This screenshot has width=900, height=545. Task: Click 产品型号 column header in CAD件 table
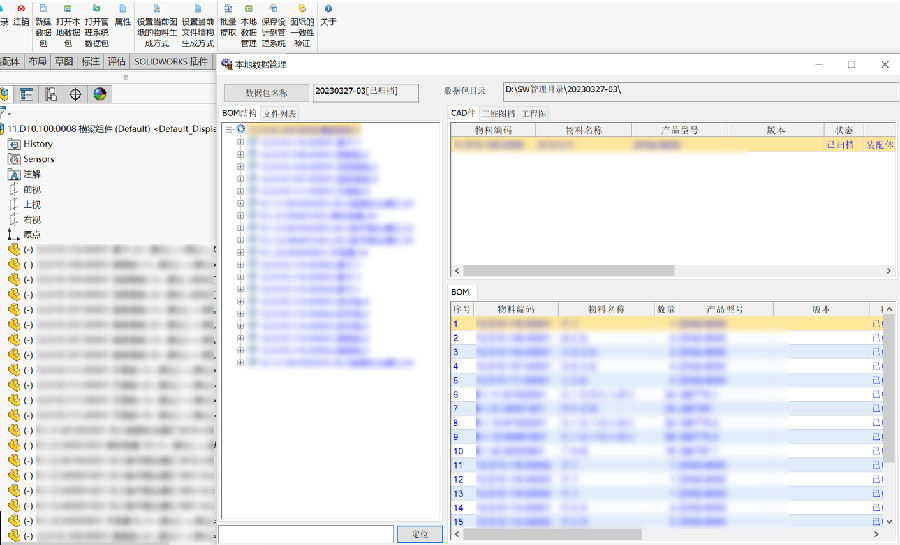click(x=680, y=130)
